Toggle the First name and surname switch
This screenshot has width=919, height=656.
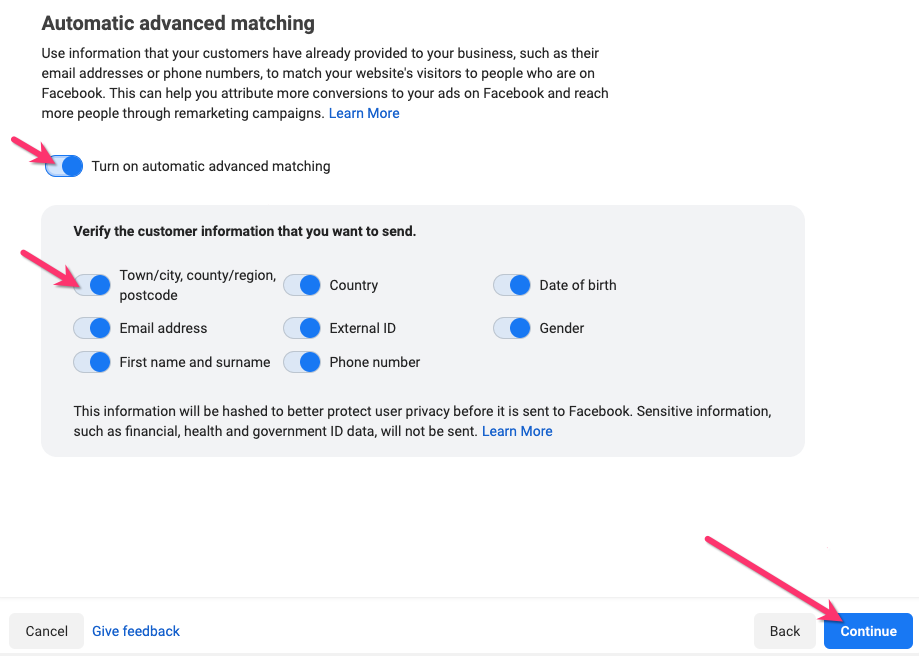click(92, 362)
